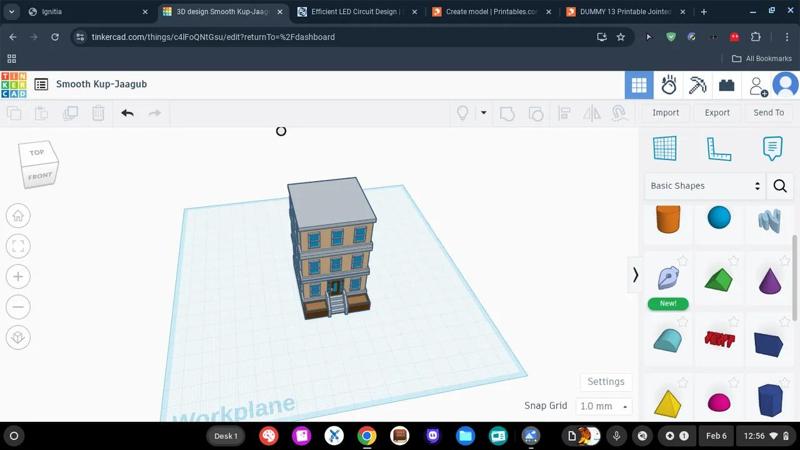Image resolution: width=800 pixels, height=450 pixels.
Task: Click the Export button
Action: point(717,113)
